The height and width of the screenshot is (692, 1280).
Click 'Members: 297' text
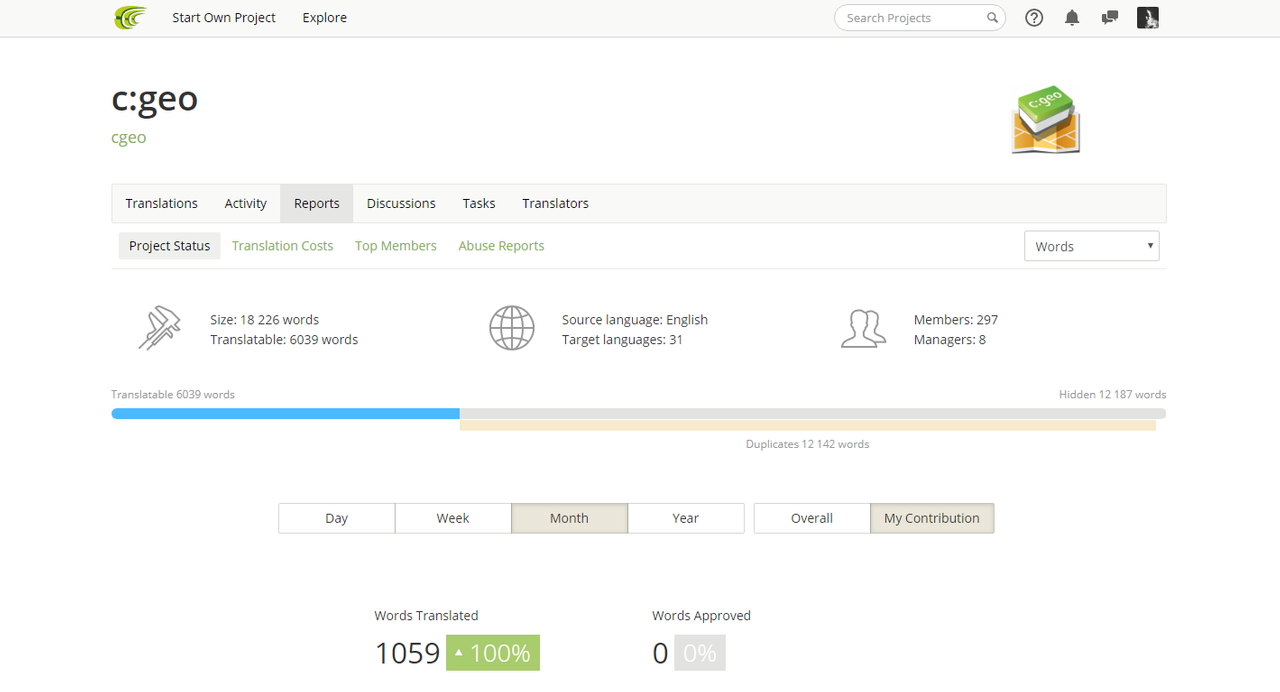pos(956,320)
